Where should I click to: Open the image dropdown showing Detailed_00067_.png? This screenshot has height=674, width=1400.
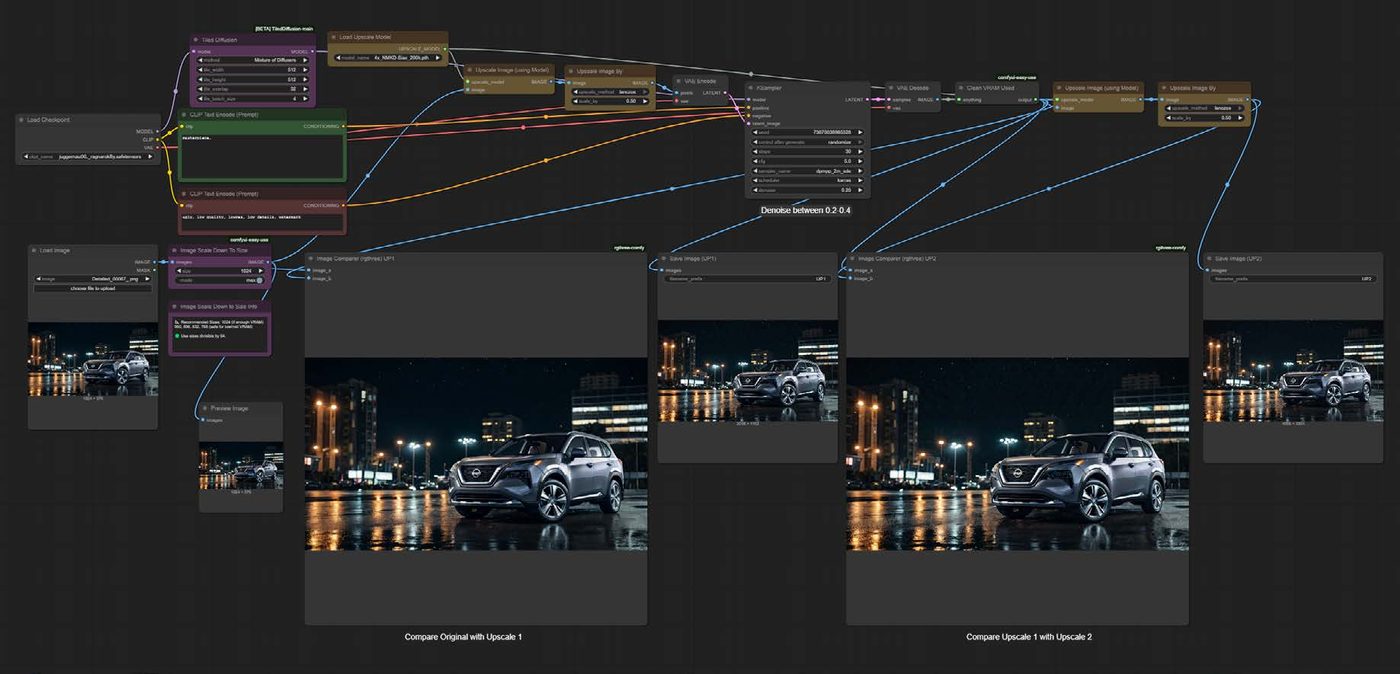pos(93,279)
